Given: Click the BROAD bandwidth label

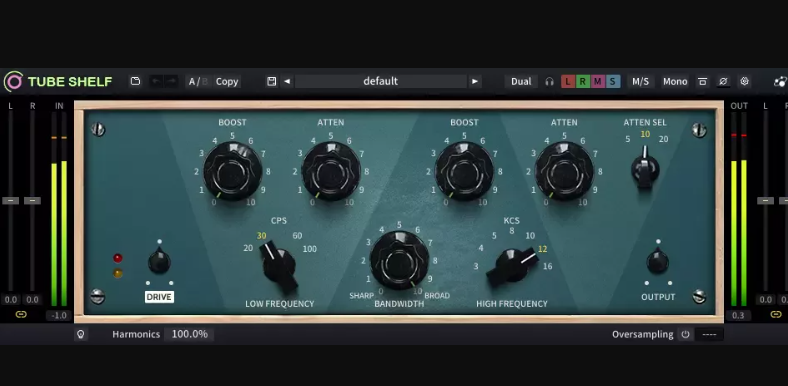Looking at the screenshot, I should point(437,296).
